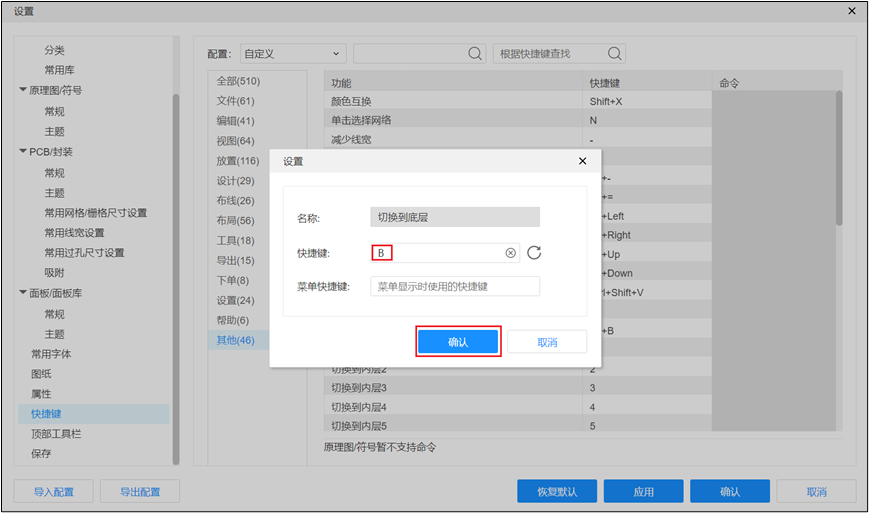Select the 其他(46) category

click(x=236, y=340)
